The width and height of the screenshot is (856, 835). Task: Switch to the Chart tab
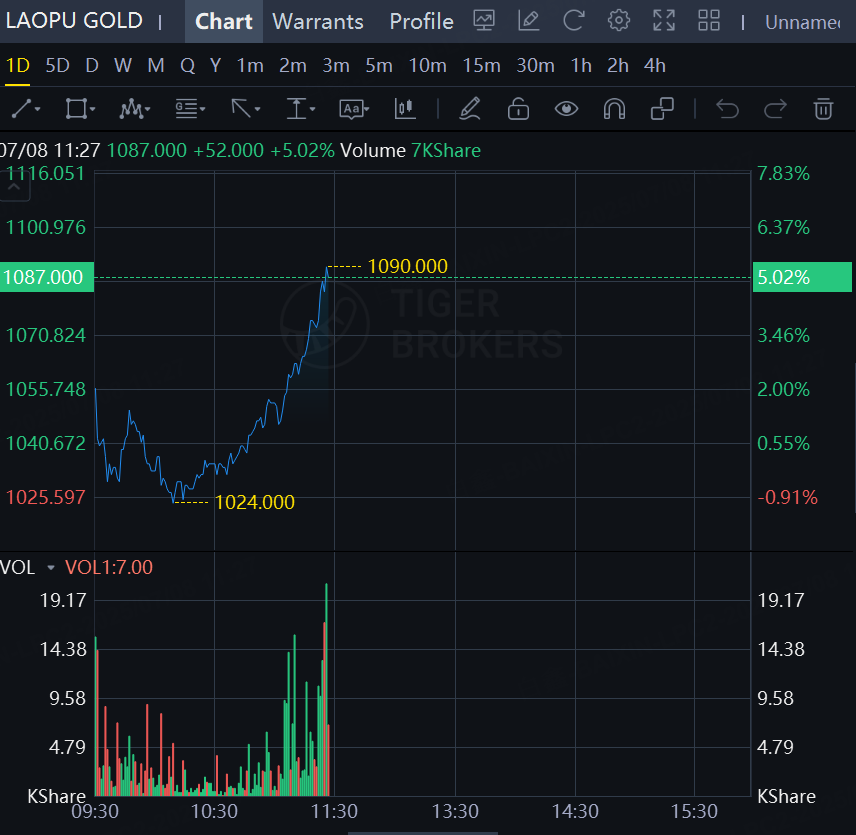224,21
